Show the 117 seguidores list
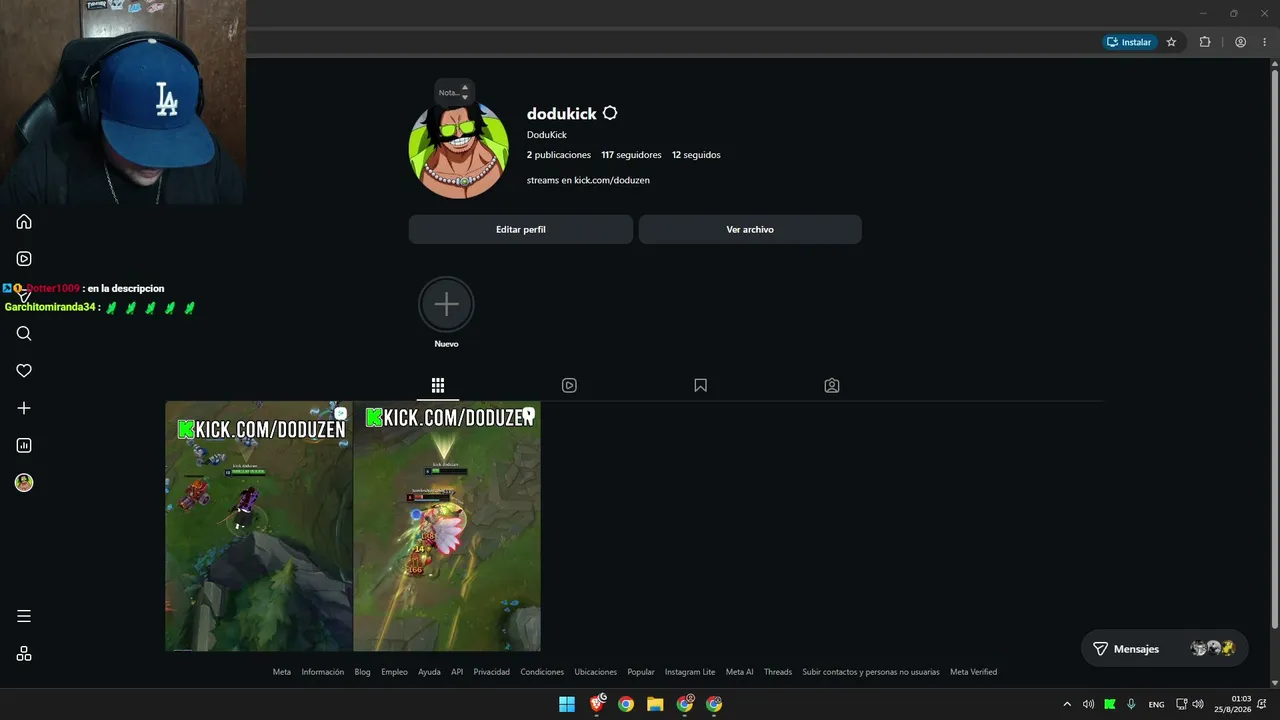1280x720 pixels. tap(631, 155)
